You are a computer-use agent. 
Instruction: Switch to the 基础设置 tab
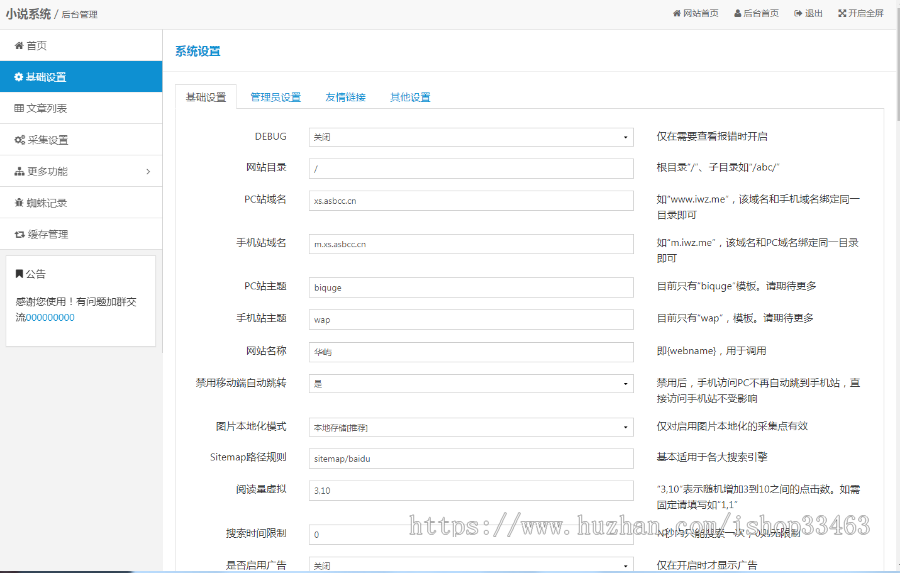[206, 97]
